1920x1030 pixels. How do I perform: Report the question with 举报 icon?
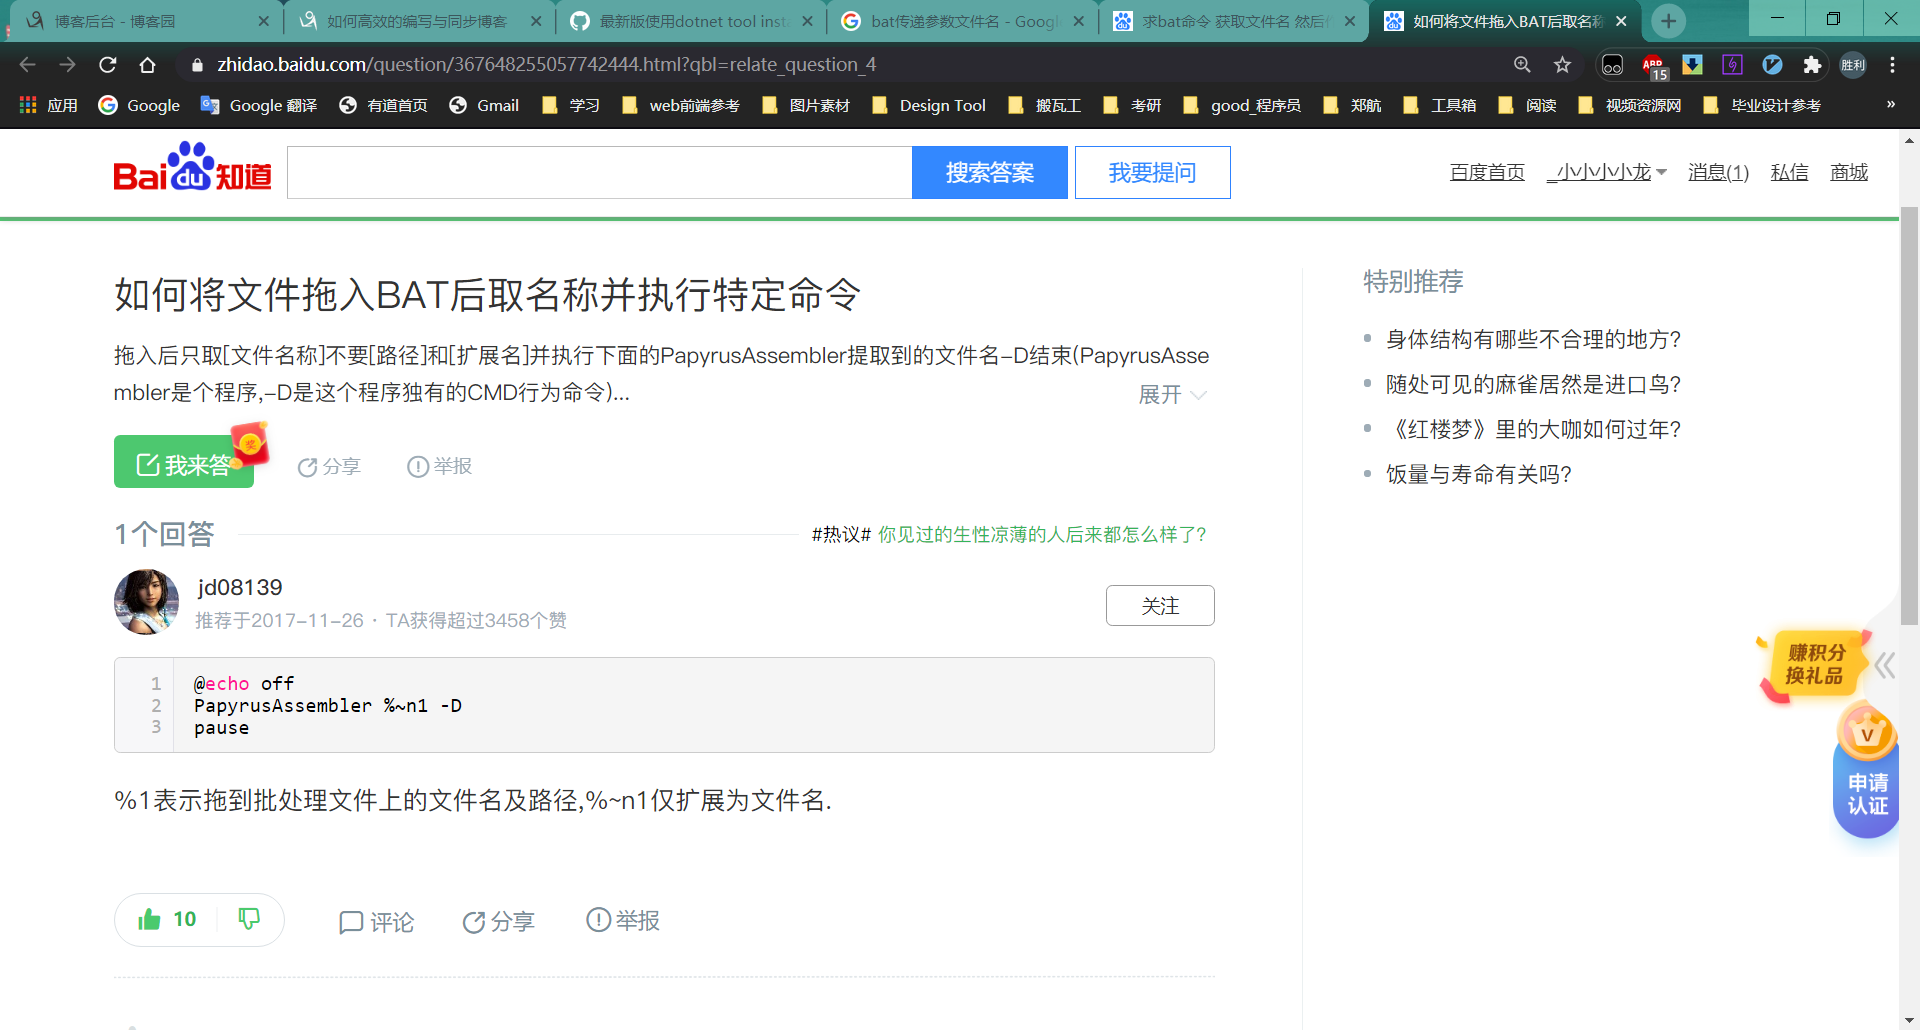point(439,466)
